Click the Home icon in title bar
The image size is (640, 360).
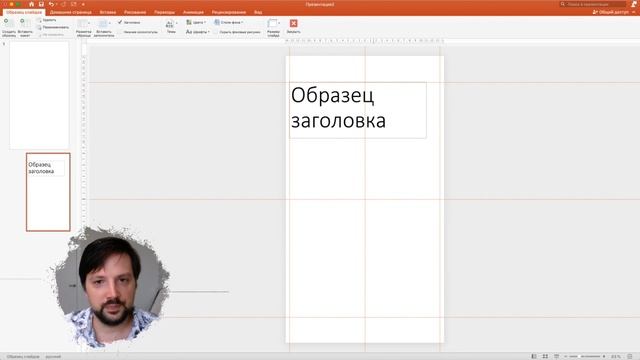coord(31,4)
